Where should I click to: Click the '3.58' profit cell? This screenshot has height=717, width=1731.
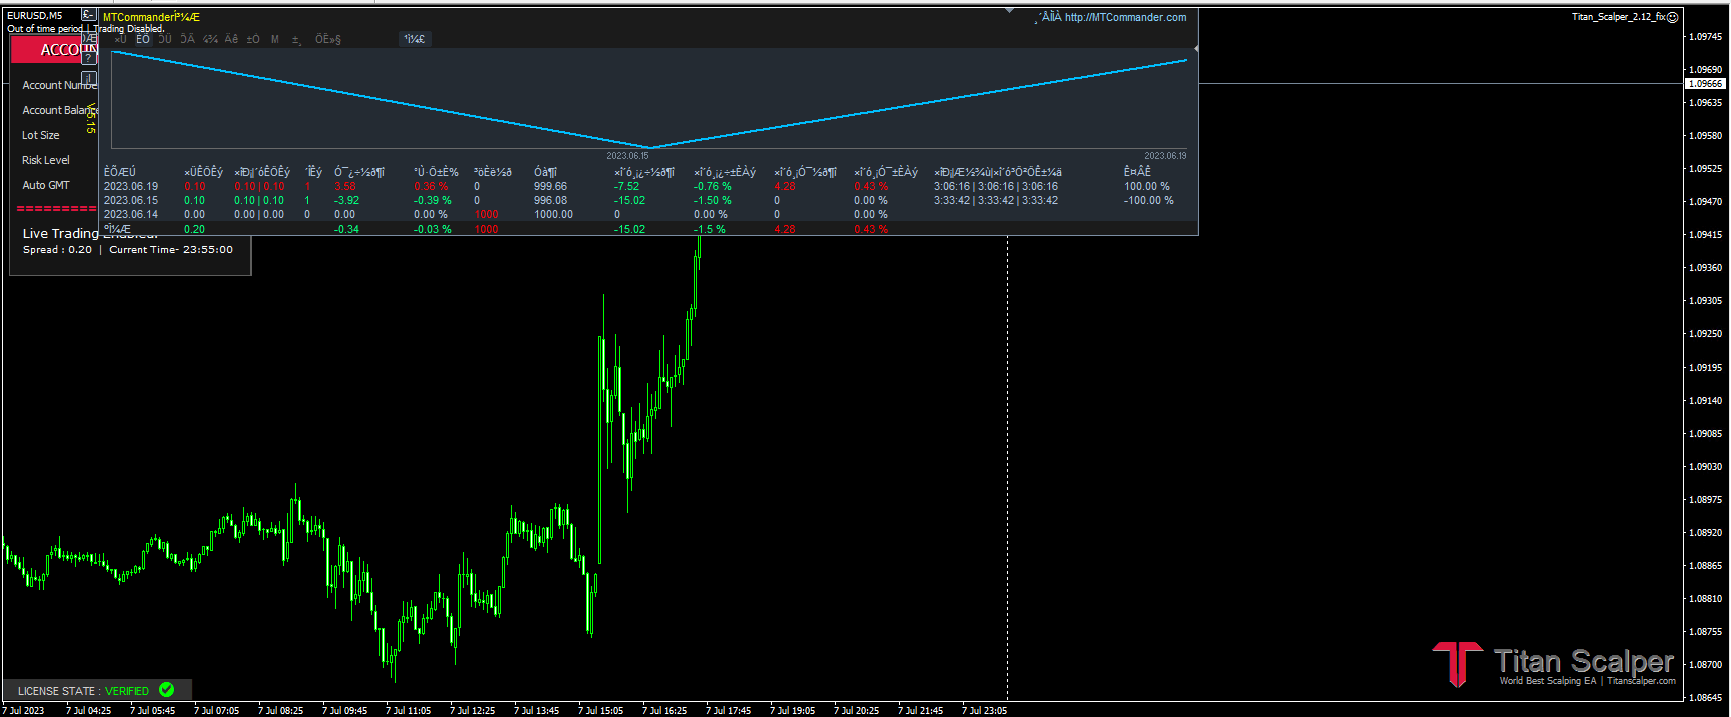point(345,186)
